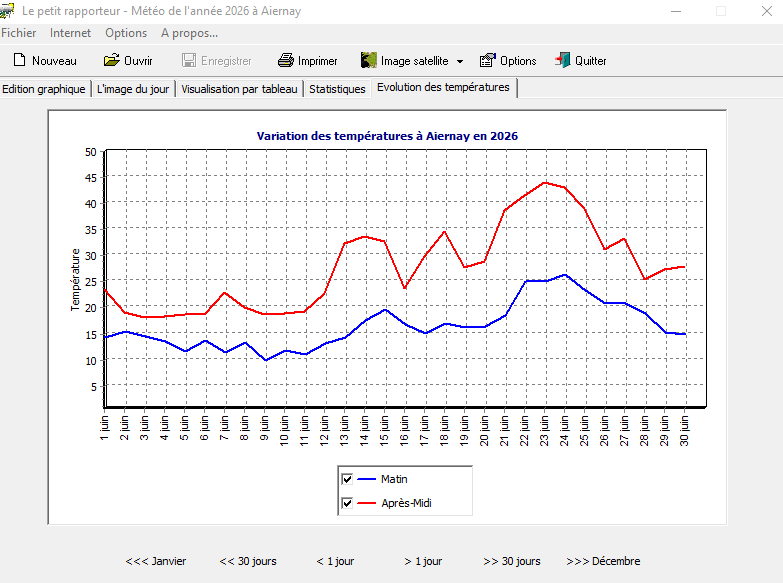Click the Image satellite icon
The image size is (783, 583).
click(x=369, y=60)
